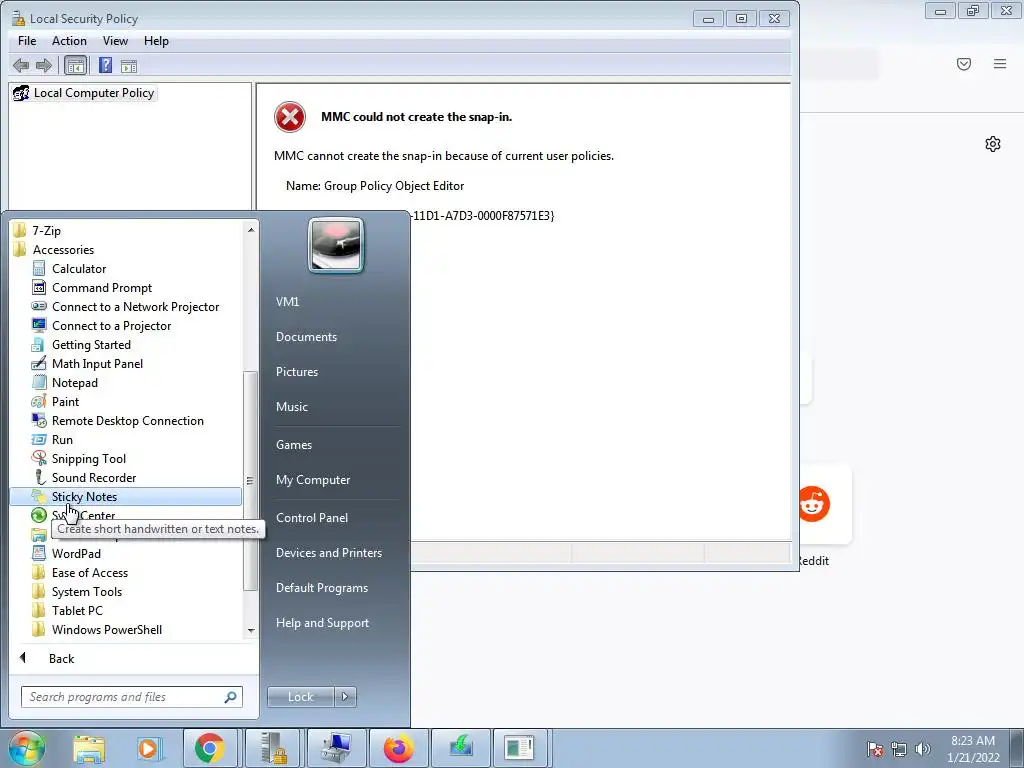Open Windows Media Player from taskbar
This screenshot has height=768, width=1024.
pos(149,748)
